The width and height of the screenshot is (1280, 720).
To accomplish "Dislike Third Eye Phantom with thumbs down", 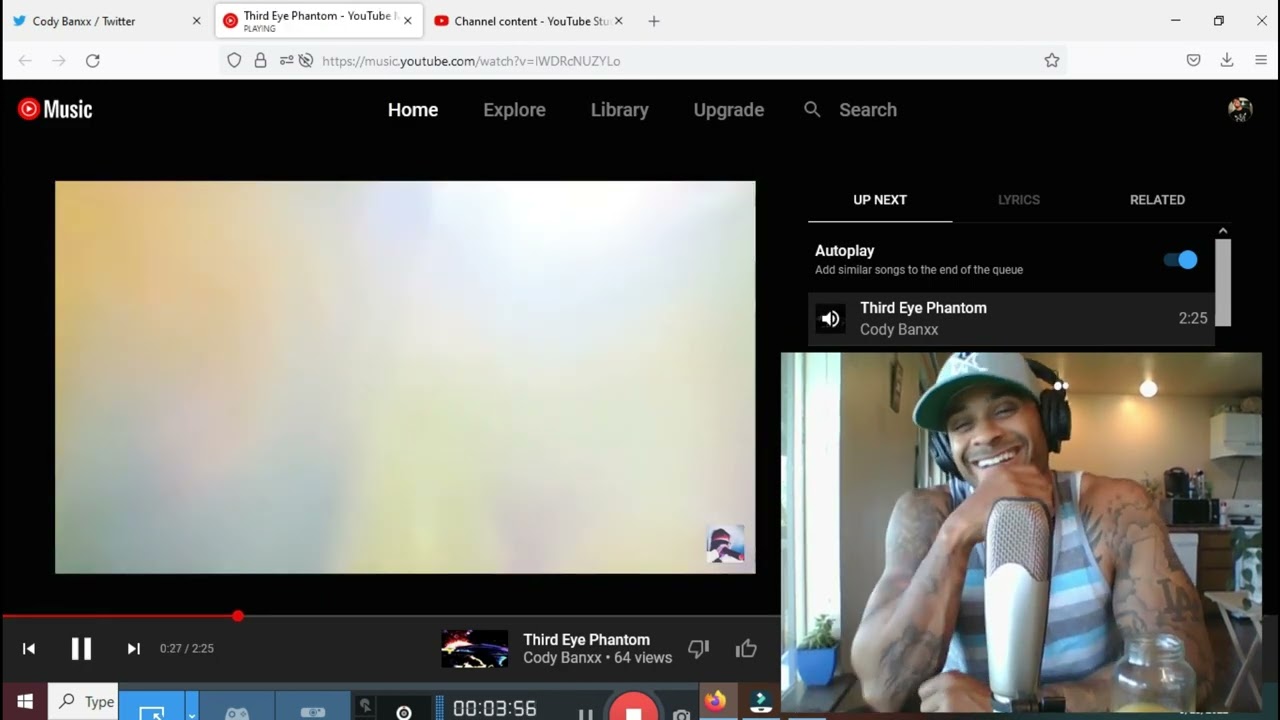I will tap(698, 649).
